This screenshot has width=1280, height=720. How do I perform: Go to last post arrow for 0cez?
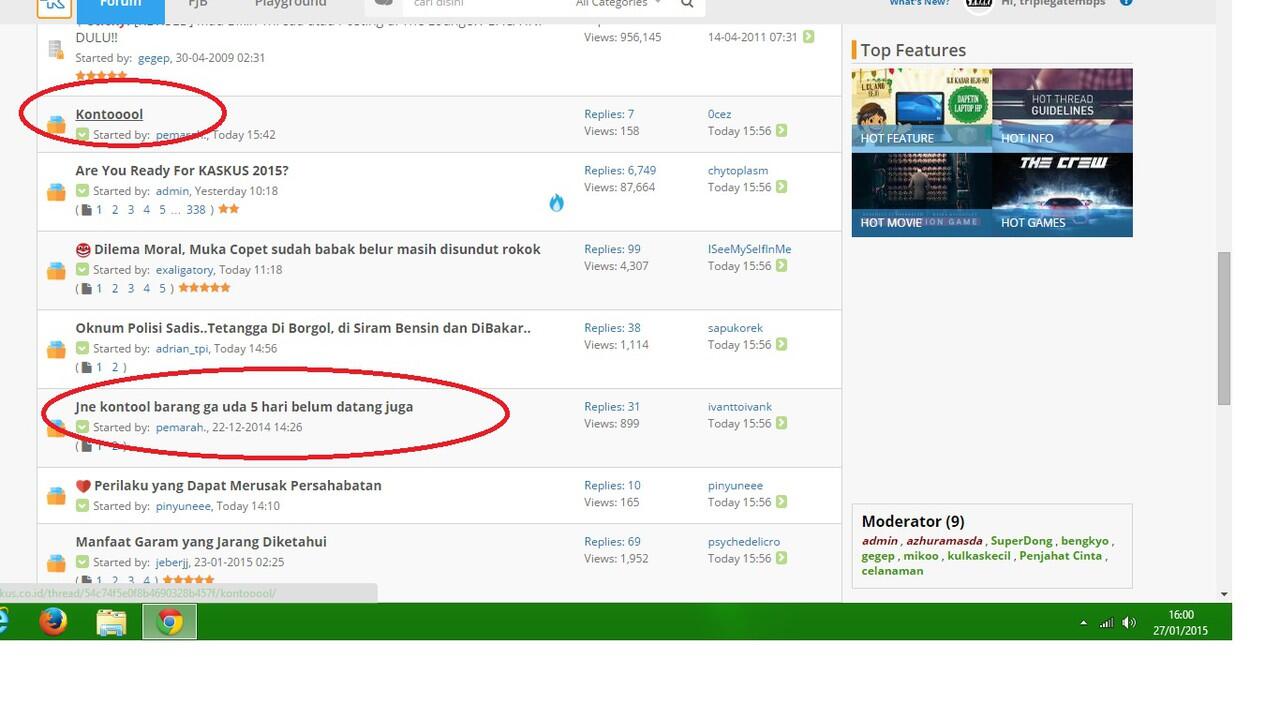point(781,131)
